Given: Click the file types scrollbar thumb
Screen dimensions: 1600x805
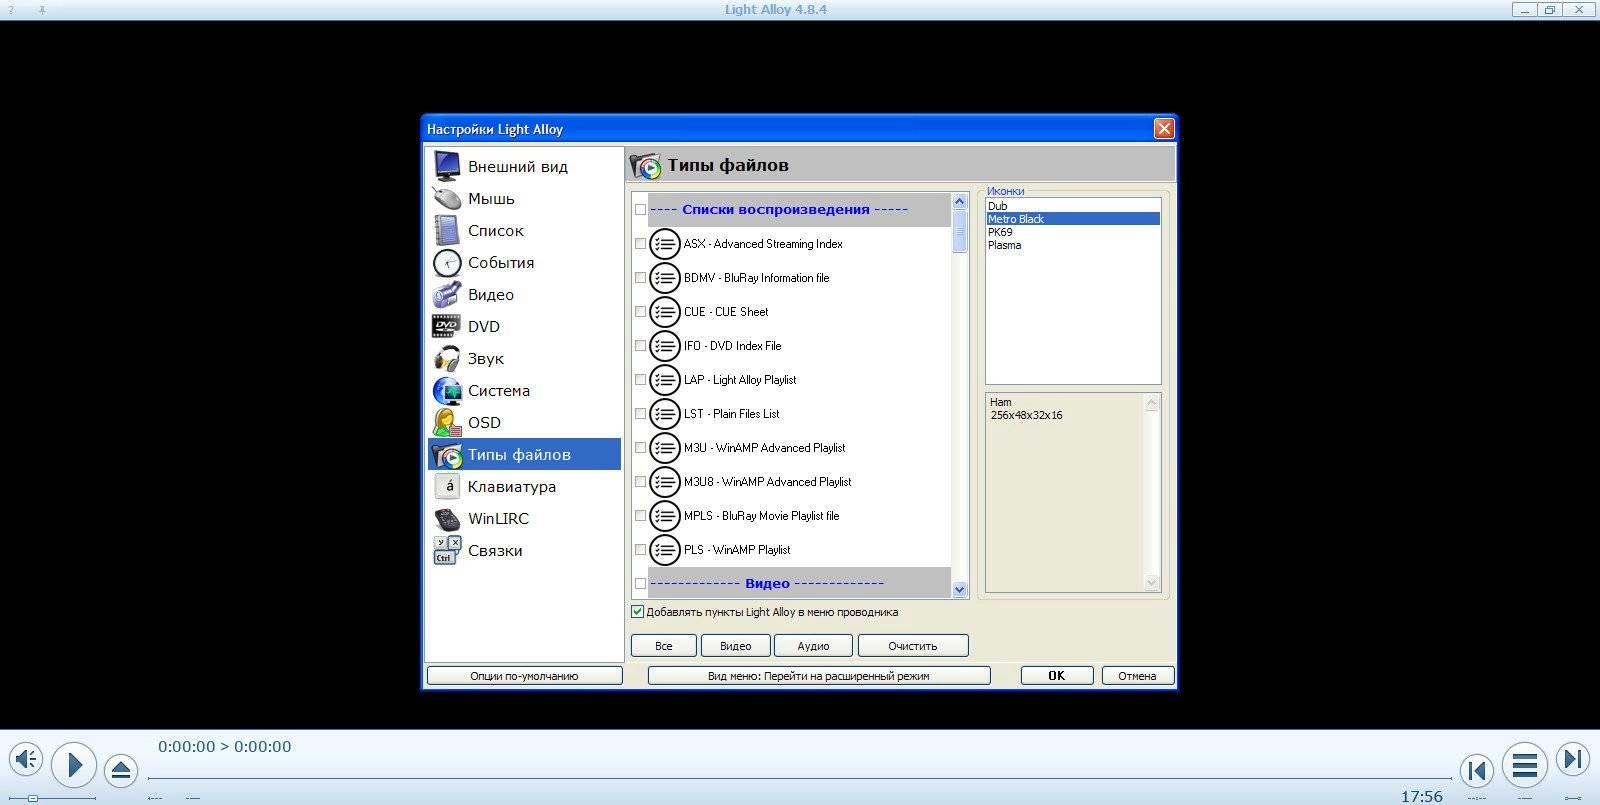Looking at the screenshot, I should [x=960, y=231].
